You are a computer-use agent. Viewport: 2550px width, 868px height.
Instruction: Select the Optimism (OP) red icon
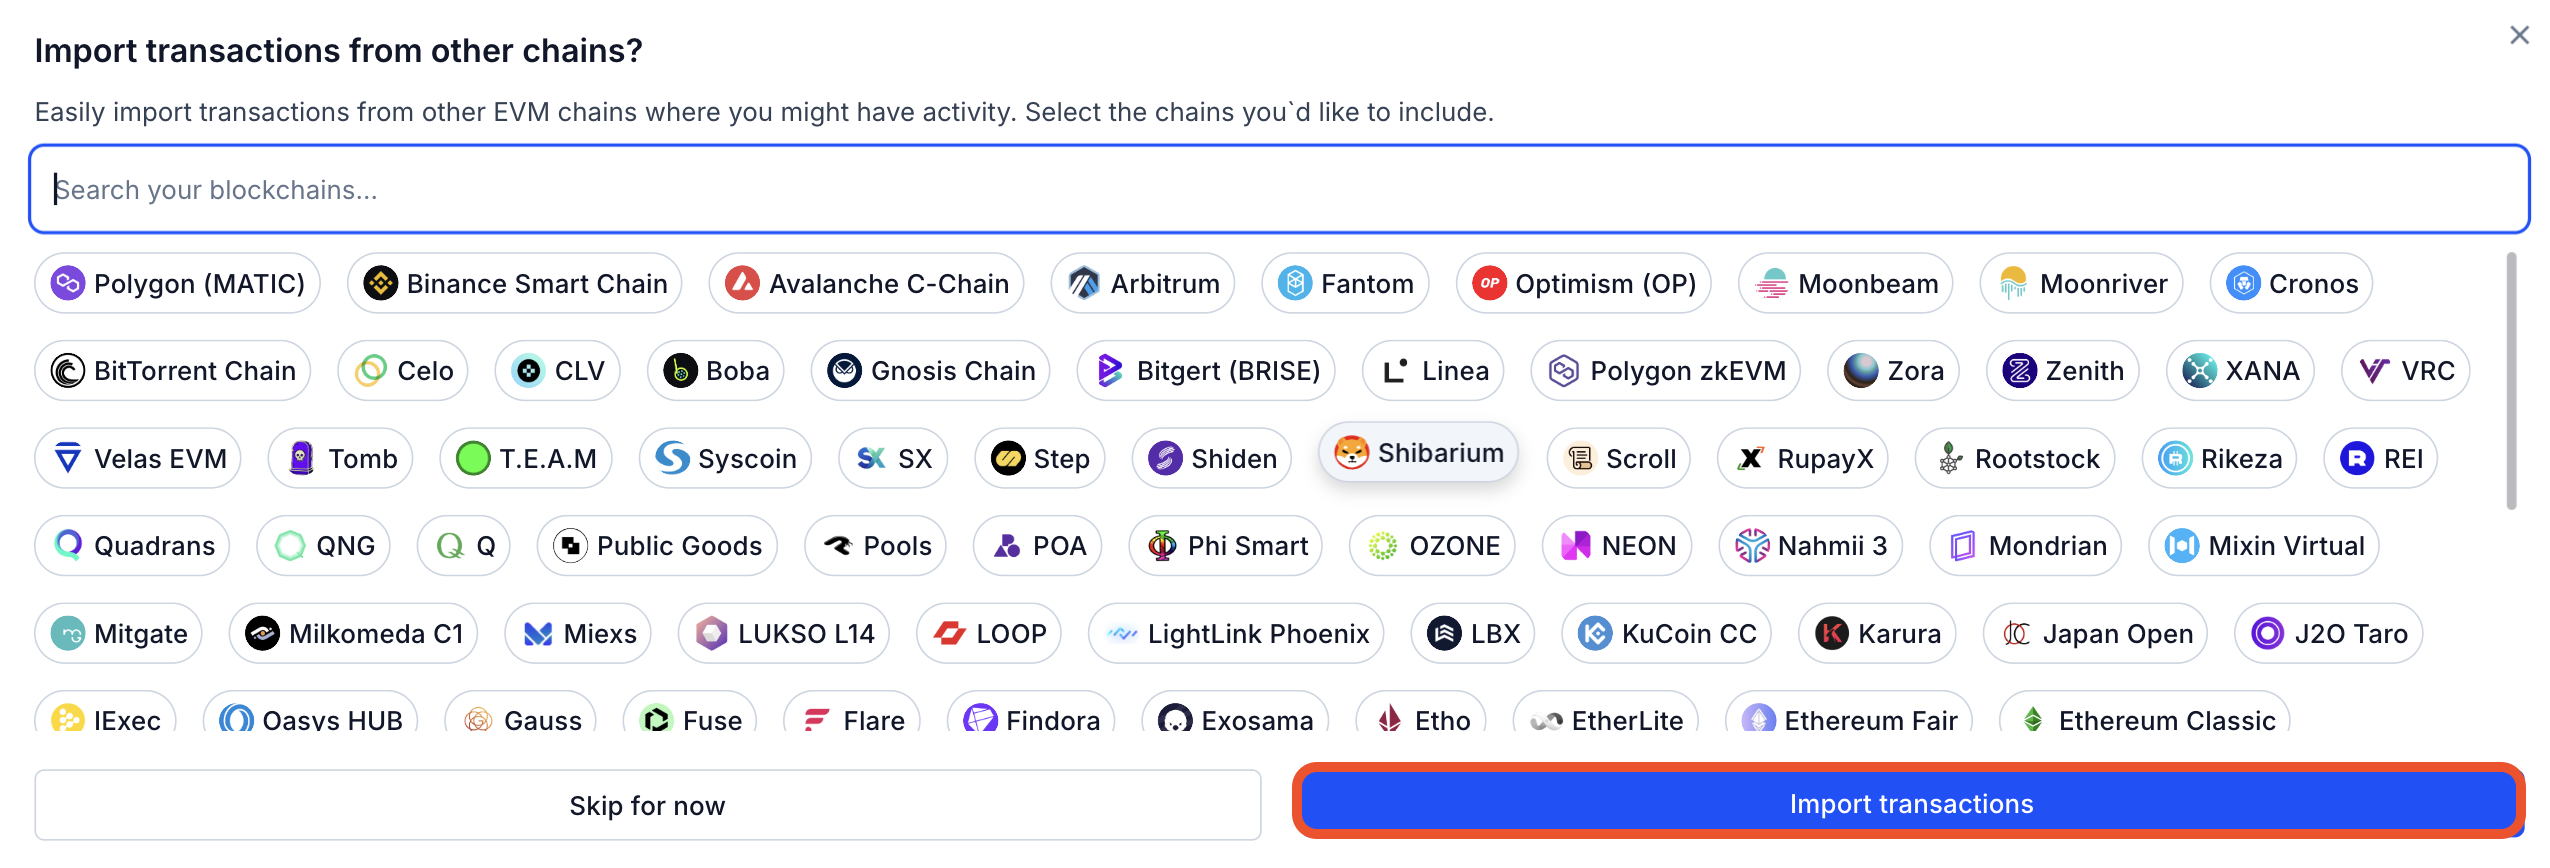(x=1489, y=284)
